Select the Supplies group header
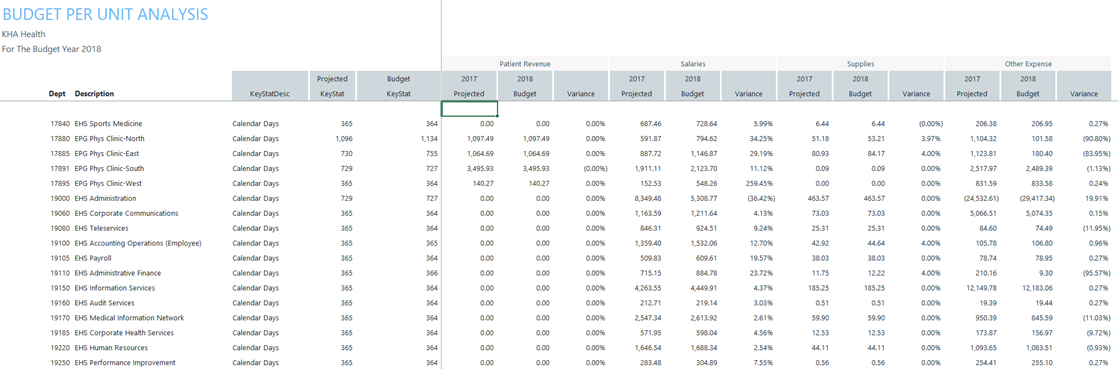 click(x=860, y=64)
